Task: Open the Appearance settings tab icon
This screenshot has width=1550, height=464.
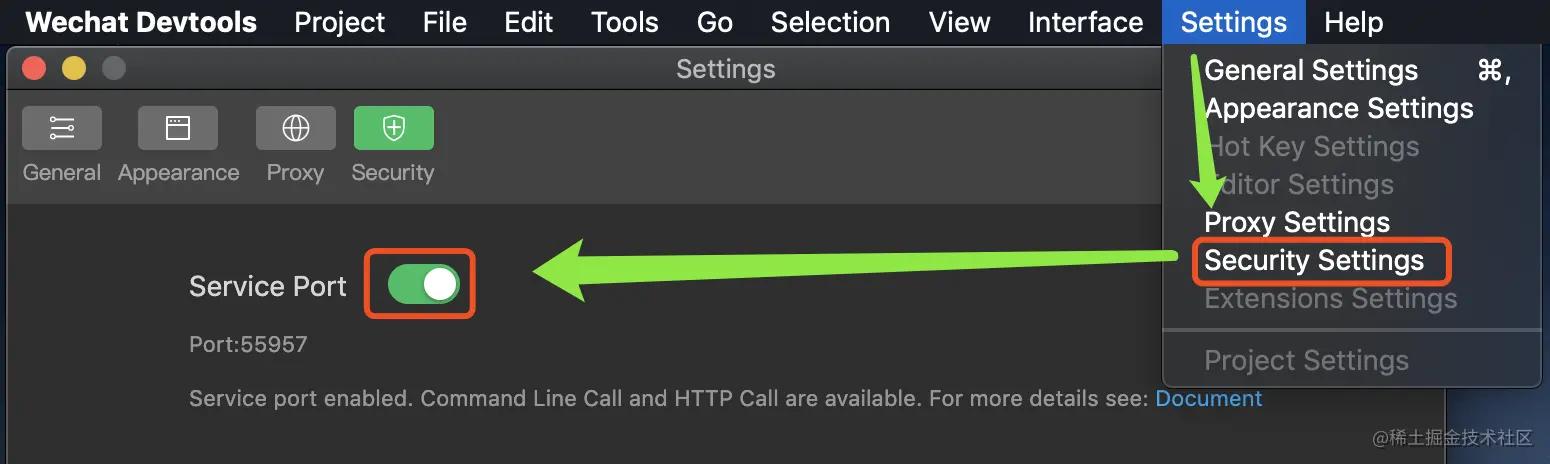Action: pos(178,128)
